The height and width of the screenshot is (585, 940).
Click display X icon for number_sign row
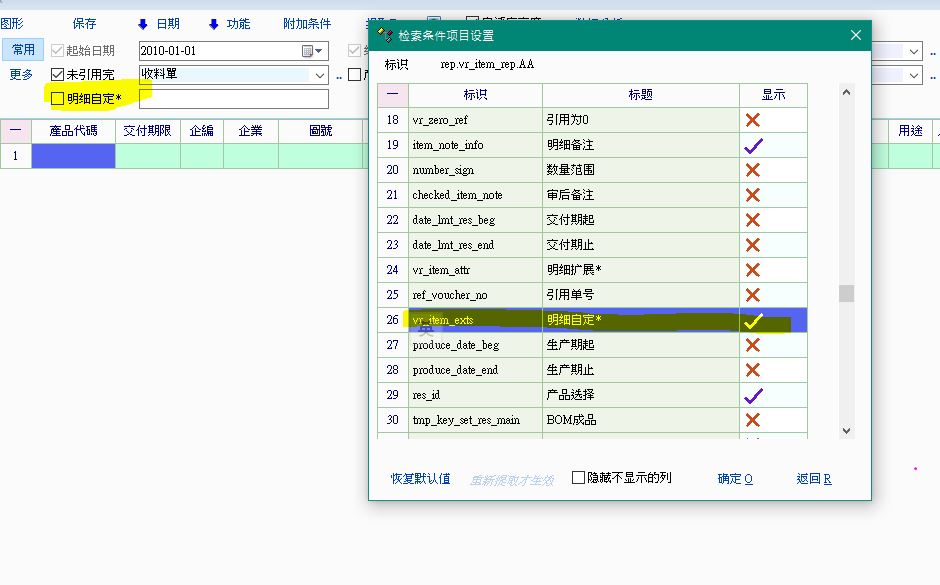[x=753, y=170]
